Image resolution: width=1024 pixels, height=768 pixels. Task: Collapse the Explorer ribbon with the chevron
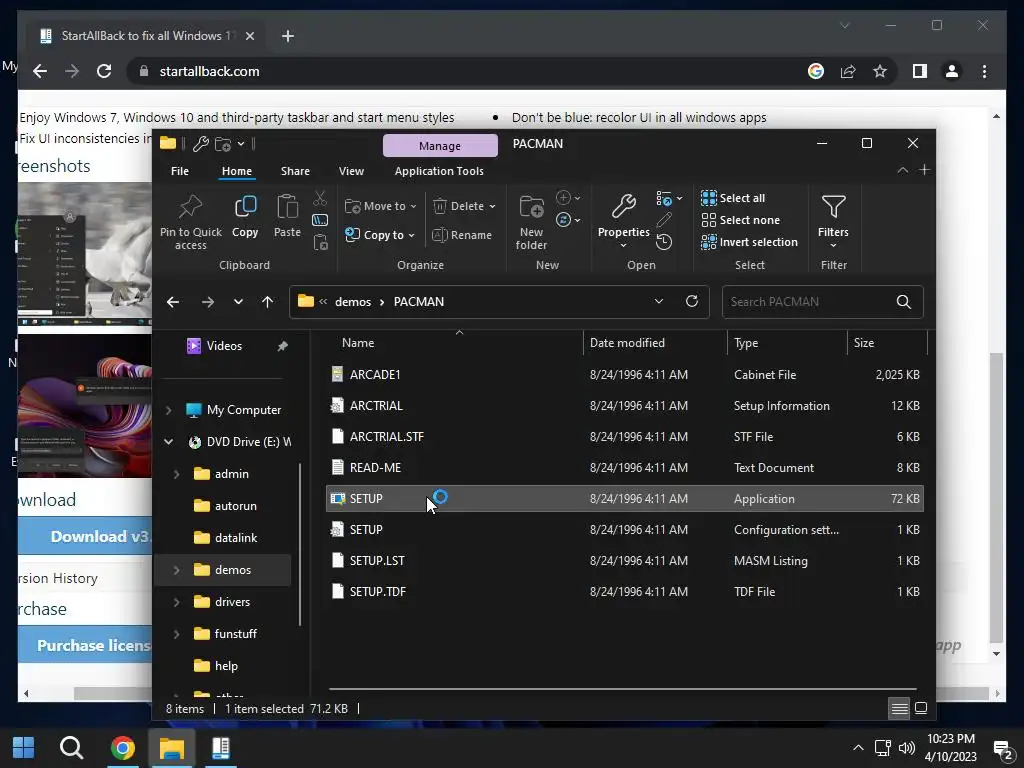pos(903,170)
